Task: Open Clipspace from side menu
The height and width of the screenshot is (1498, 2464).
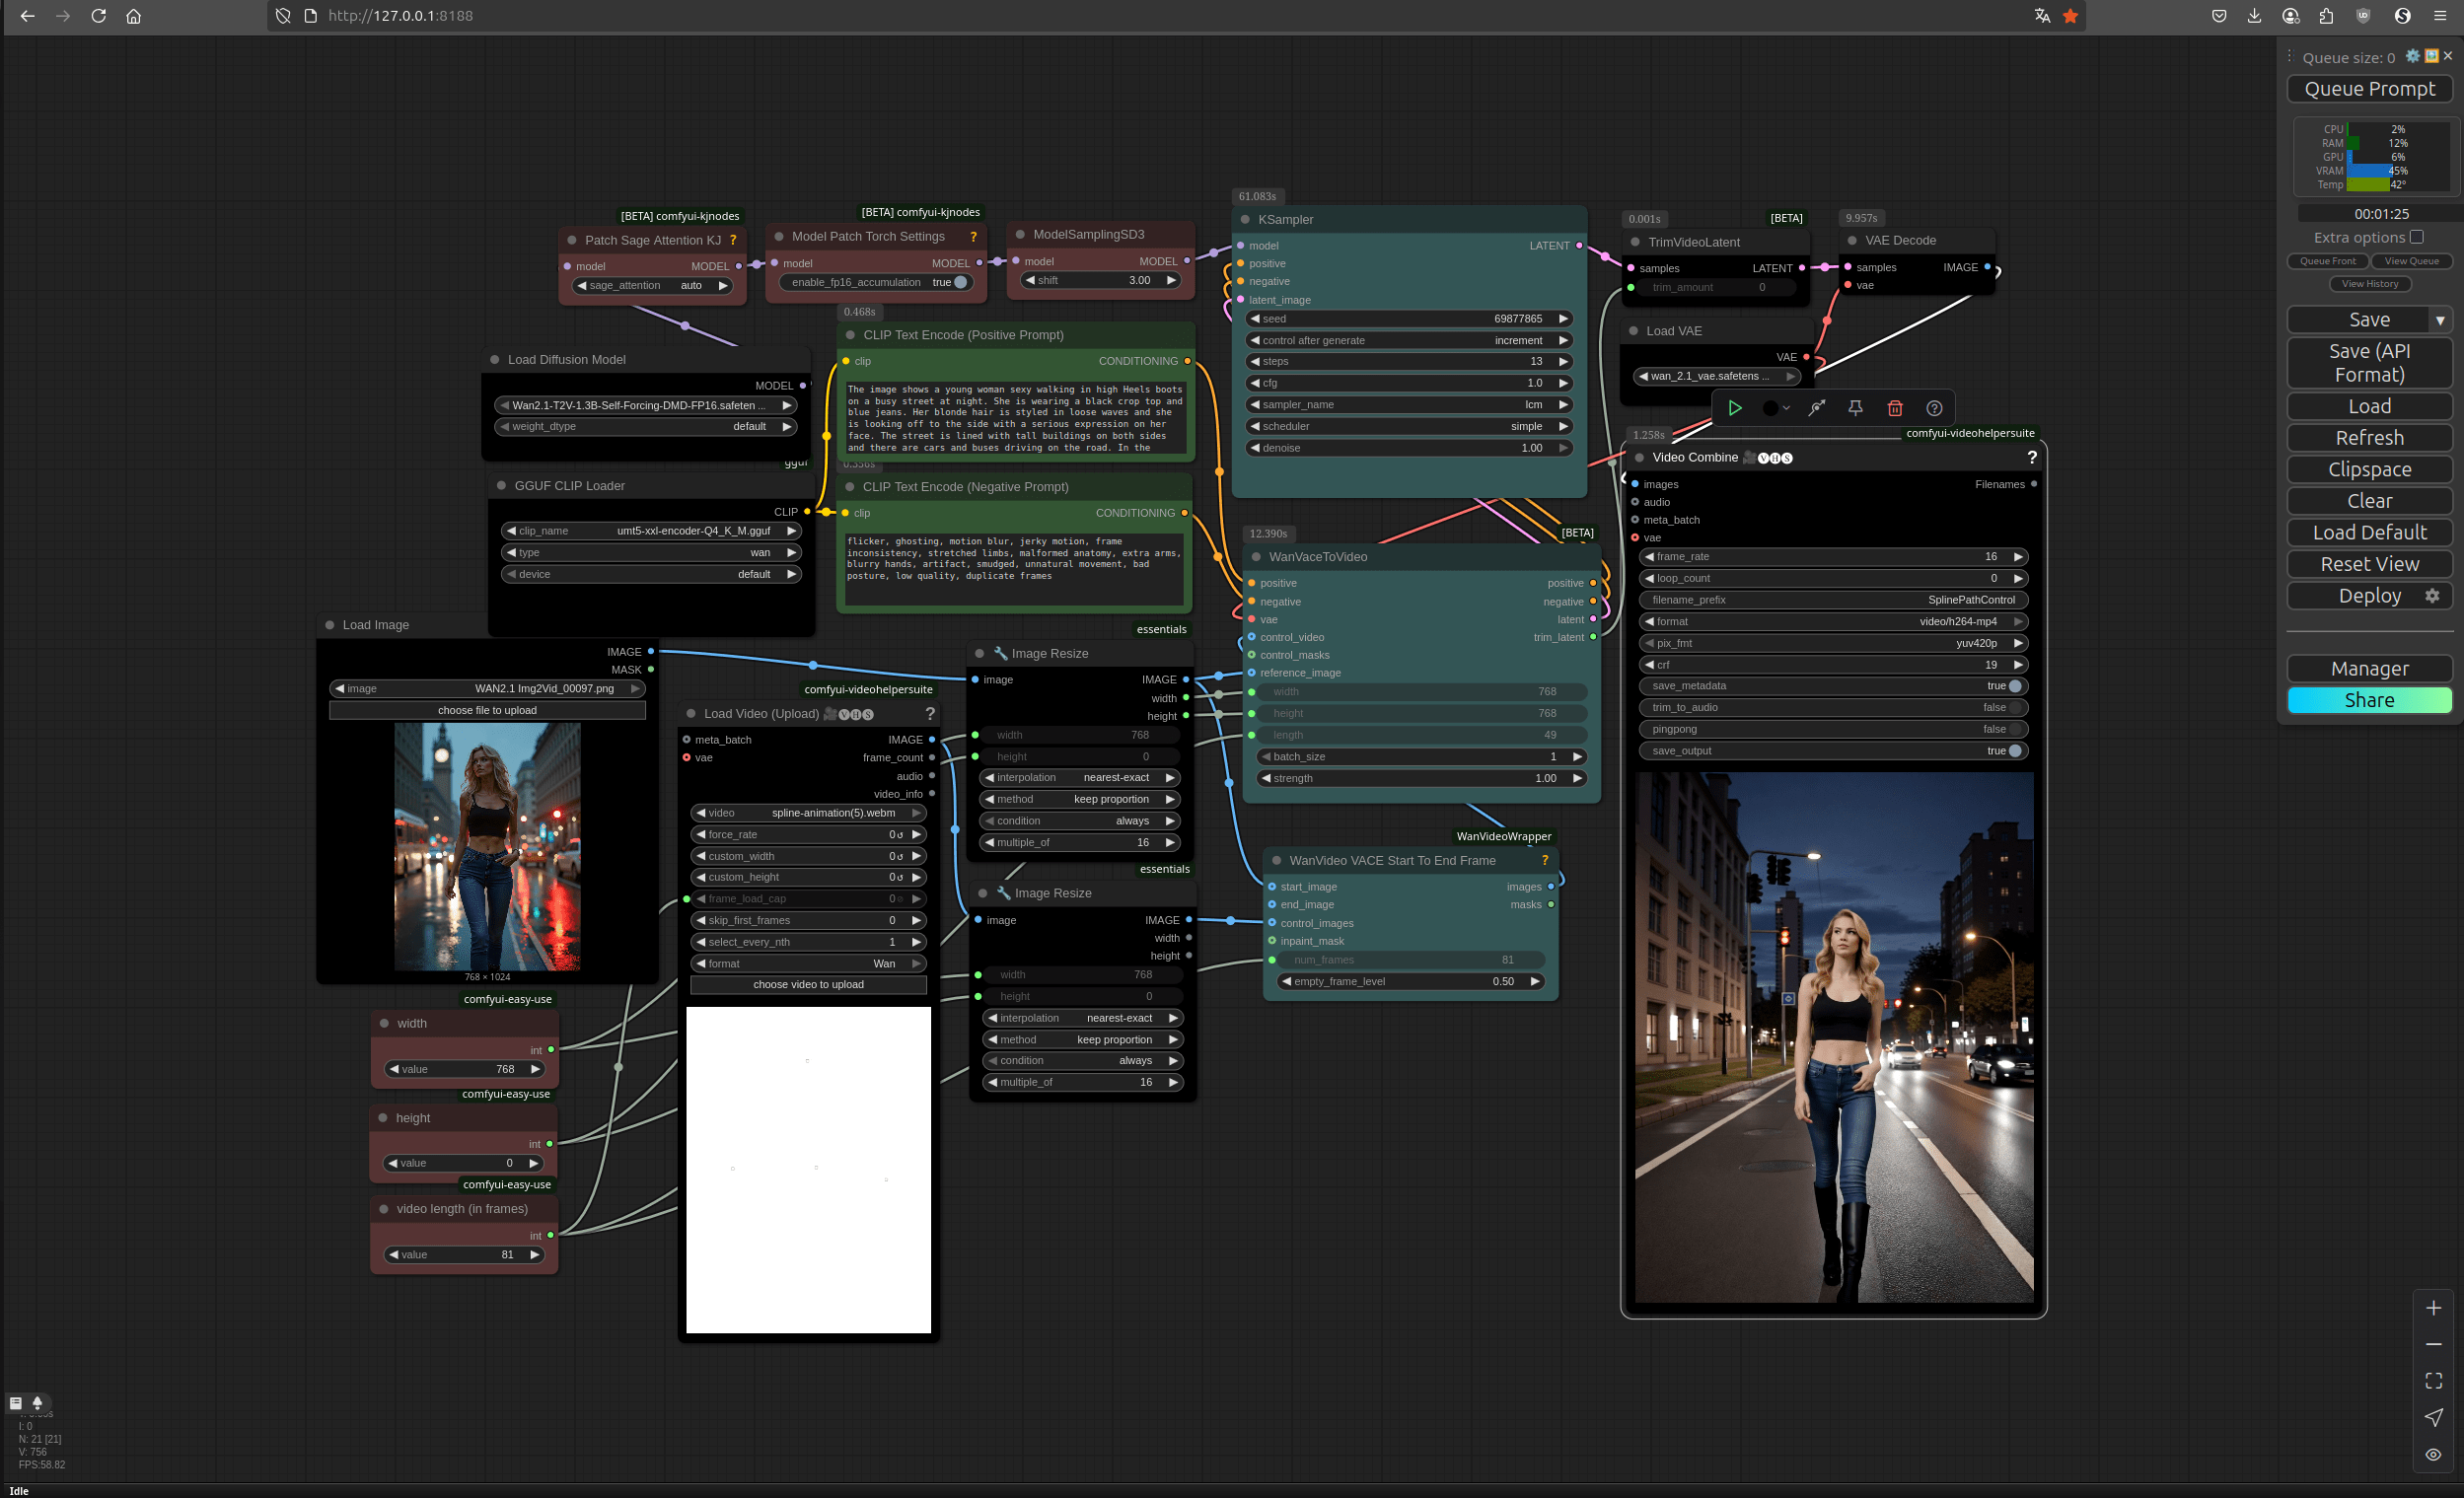Action: point(2369,469)
